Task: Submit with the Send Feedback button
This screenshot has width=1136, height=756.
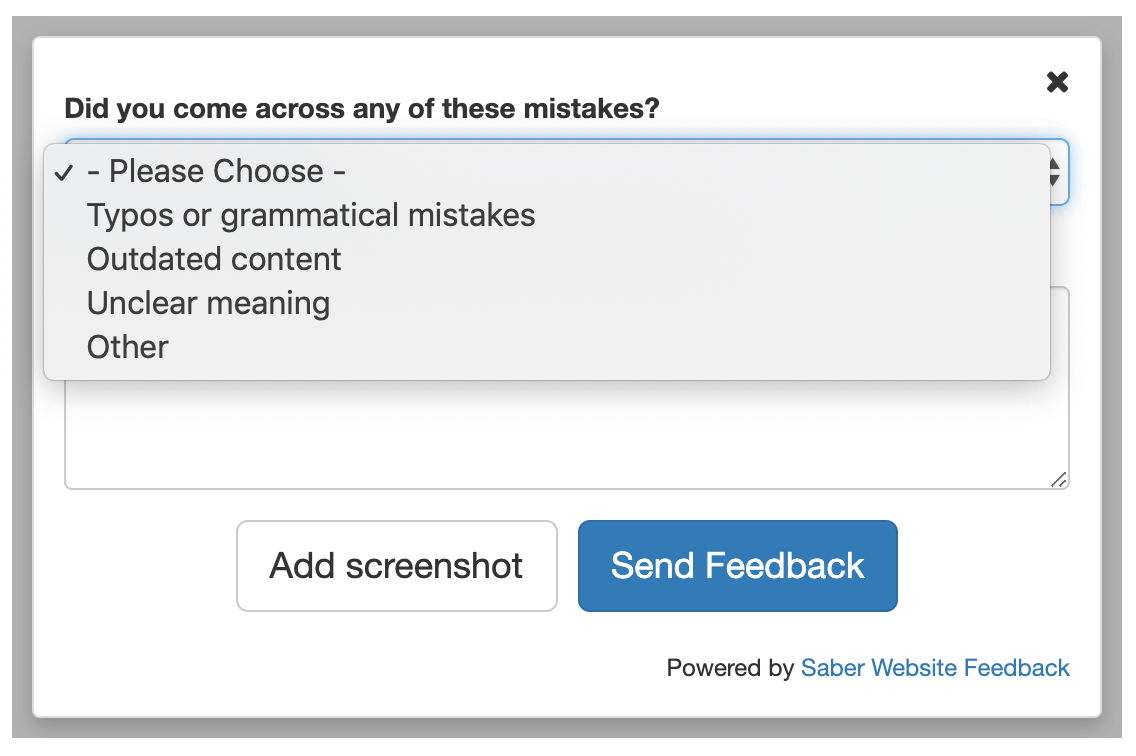Action: pos(737,566)
